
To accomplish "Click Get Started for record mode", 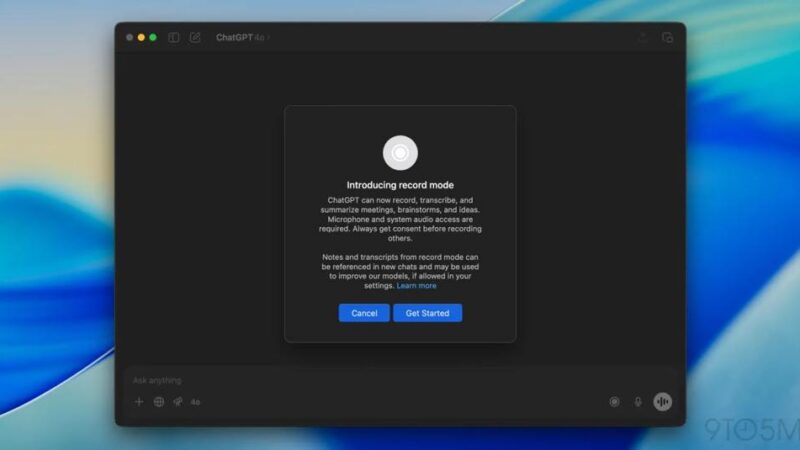I will [x=428, y=313].
